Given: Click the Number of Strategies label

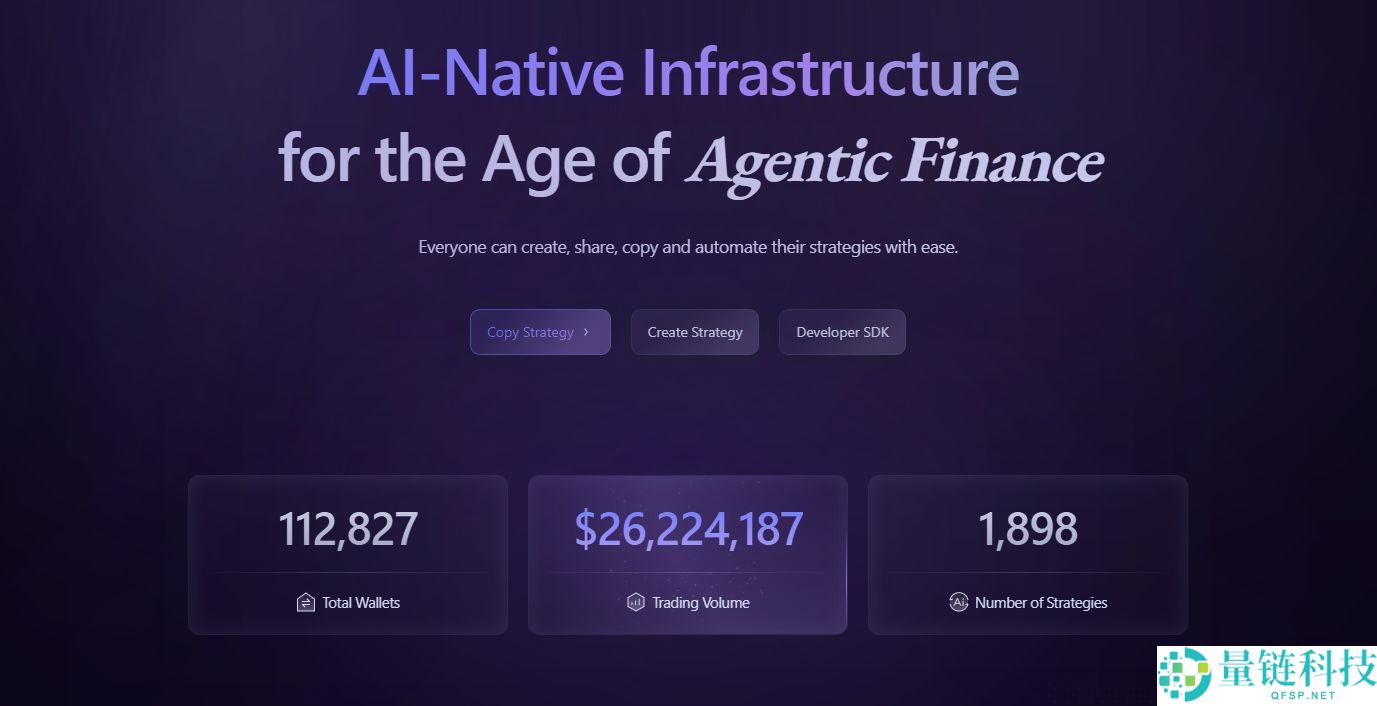Looking at the screenshot, I should click(x=1041, y=603).
